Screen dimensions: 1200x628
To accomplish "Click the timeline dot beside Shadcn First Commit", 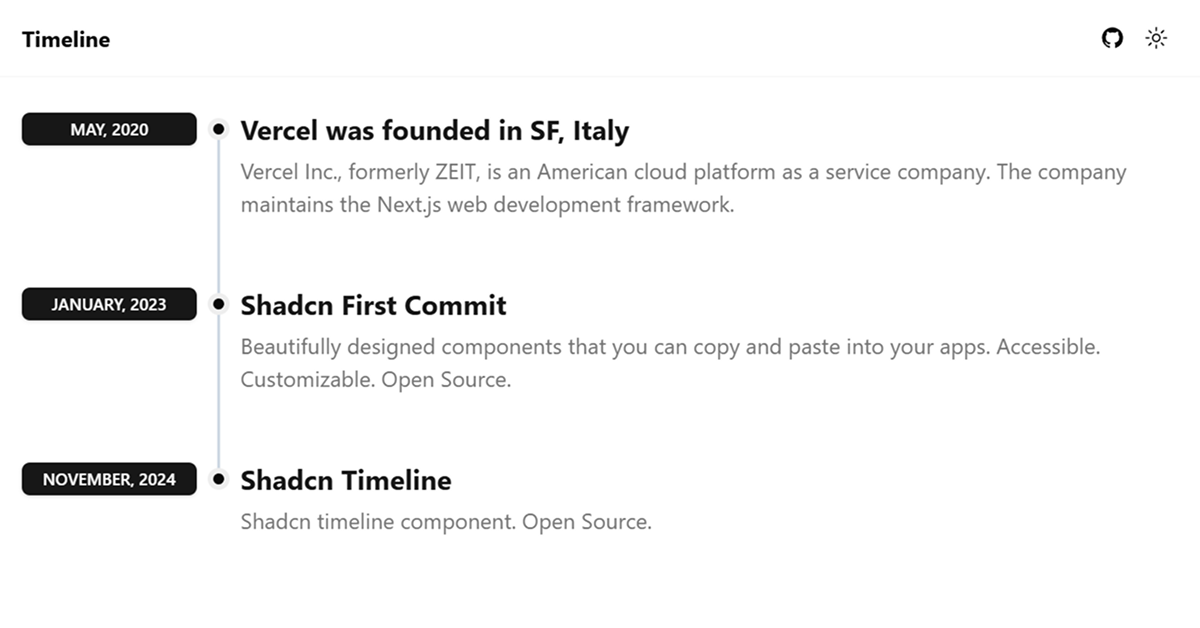I will (x=218, y=303).
